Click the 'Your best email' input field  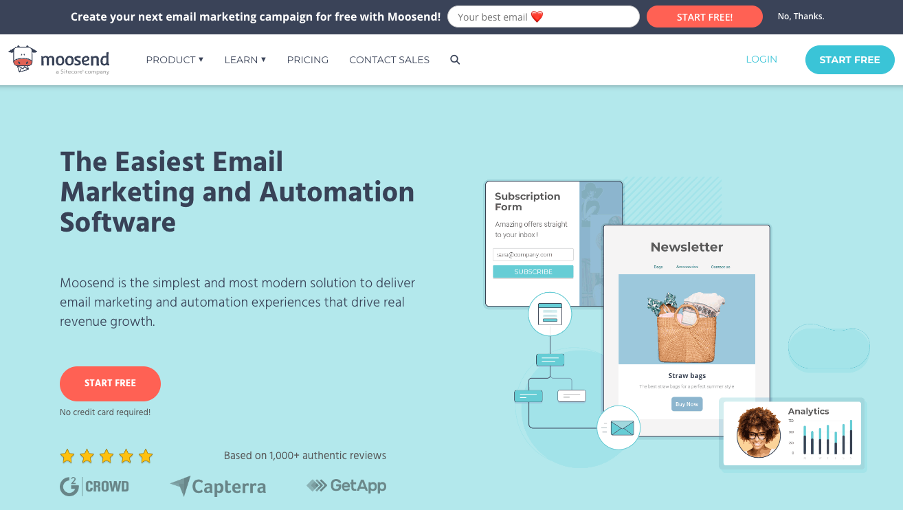coord(544,17)
